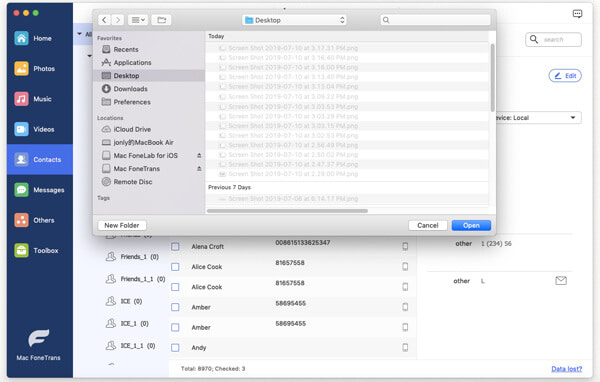
Task: Click the feedback chat icon
Action: (x=577, y=14)
